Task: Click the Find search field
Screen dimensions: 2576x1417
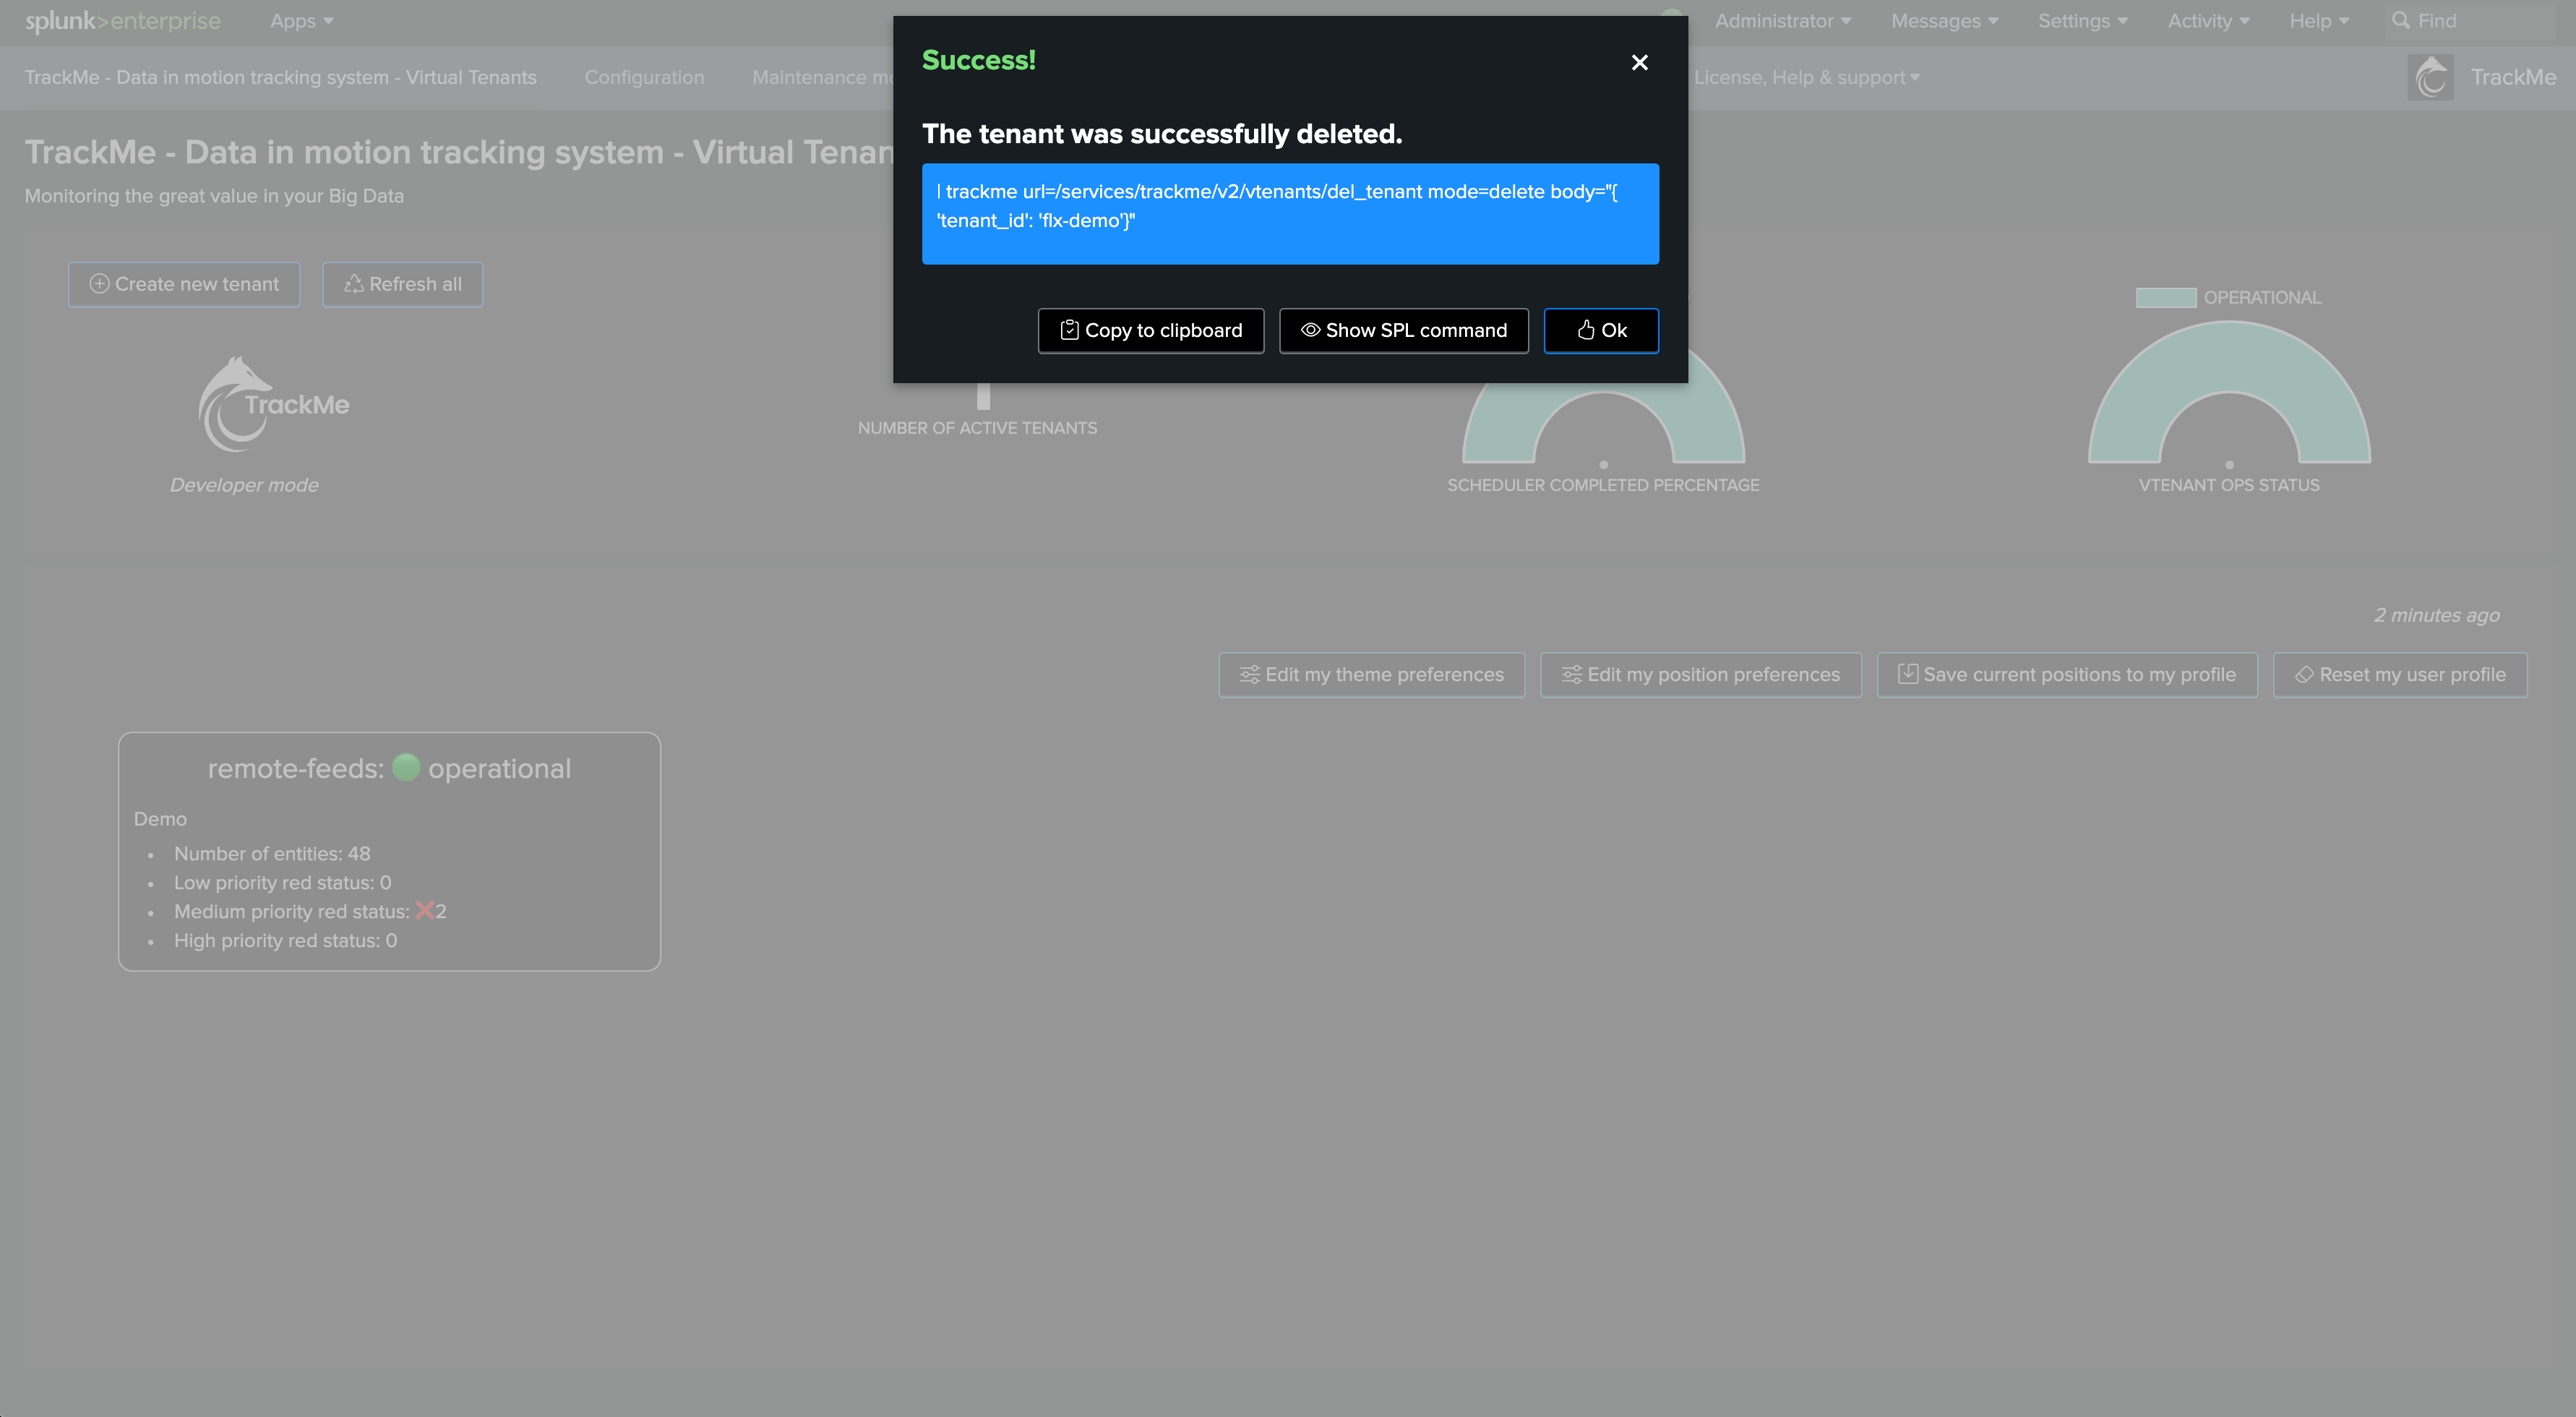Action: [2470, 21]
